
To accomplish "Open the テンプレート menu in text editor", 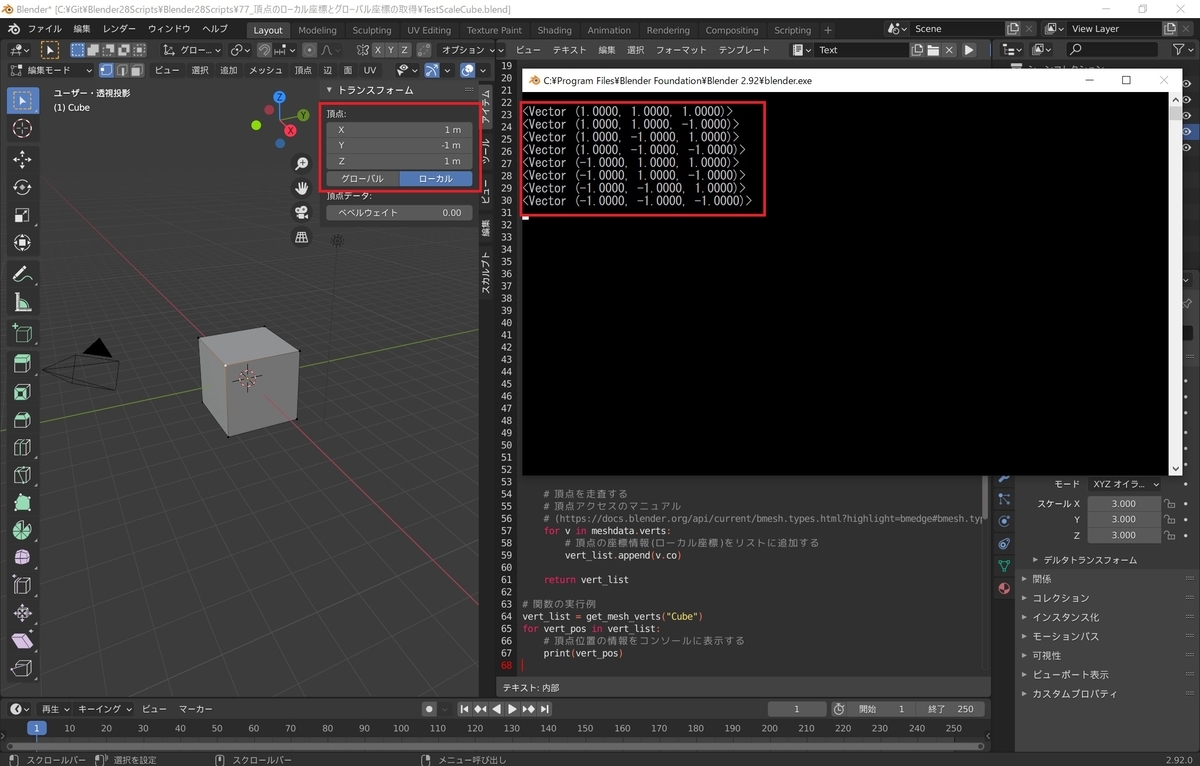I will tap(744, 50).
